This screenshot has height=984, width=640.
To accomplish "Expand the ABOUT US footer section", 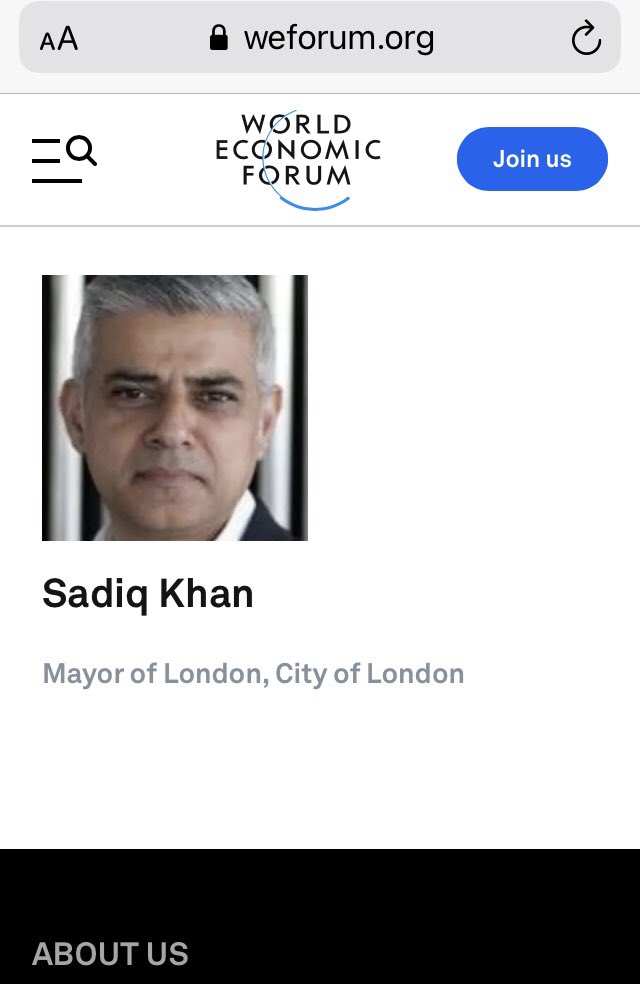I will click(110, 954).
